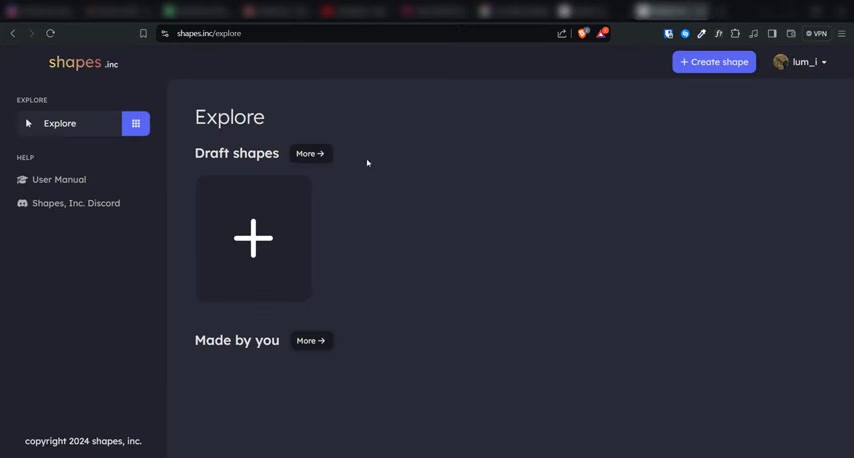Image resolution: width=854 pixels, height=458 pixels.
Task: Click the plus card to add draft shape
Action: pos(253,238)
